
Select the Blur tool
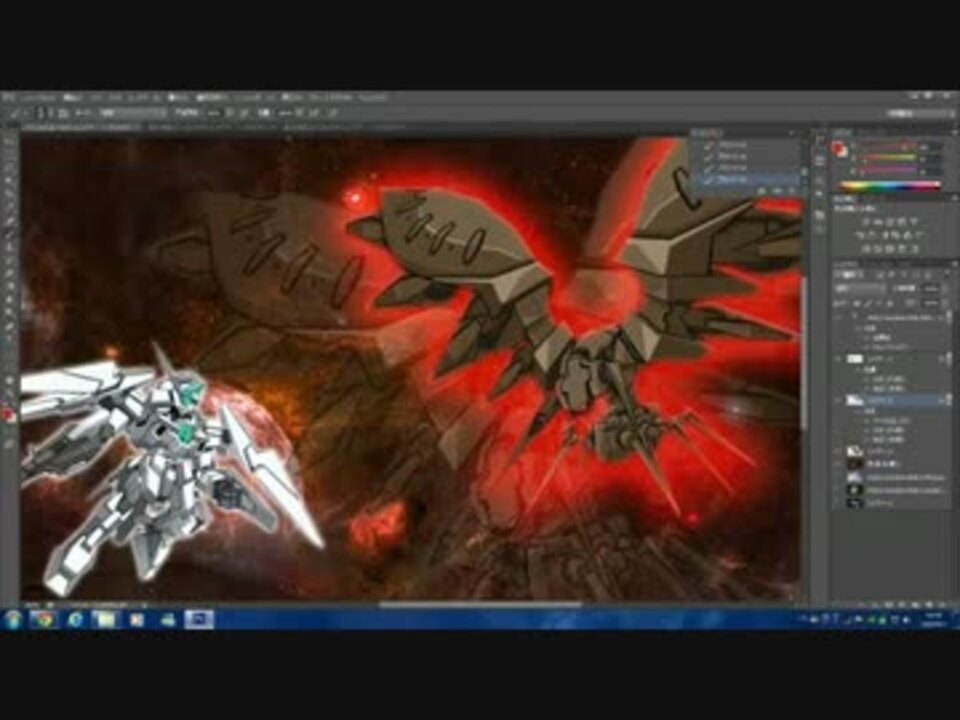pos(9,301)
